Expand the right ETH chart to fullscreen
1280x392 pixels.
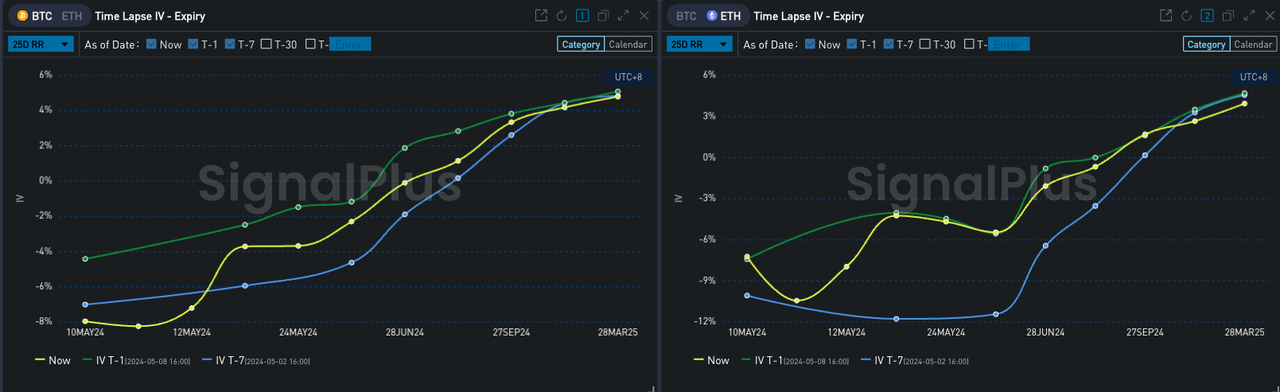[x=1248, y=15]
